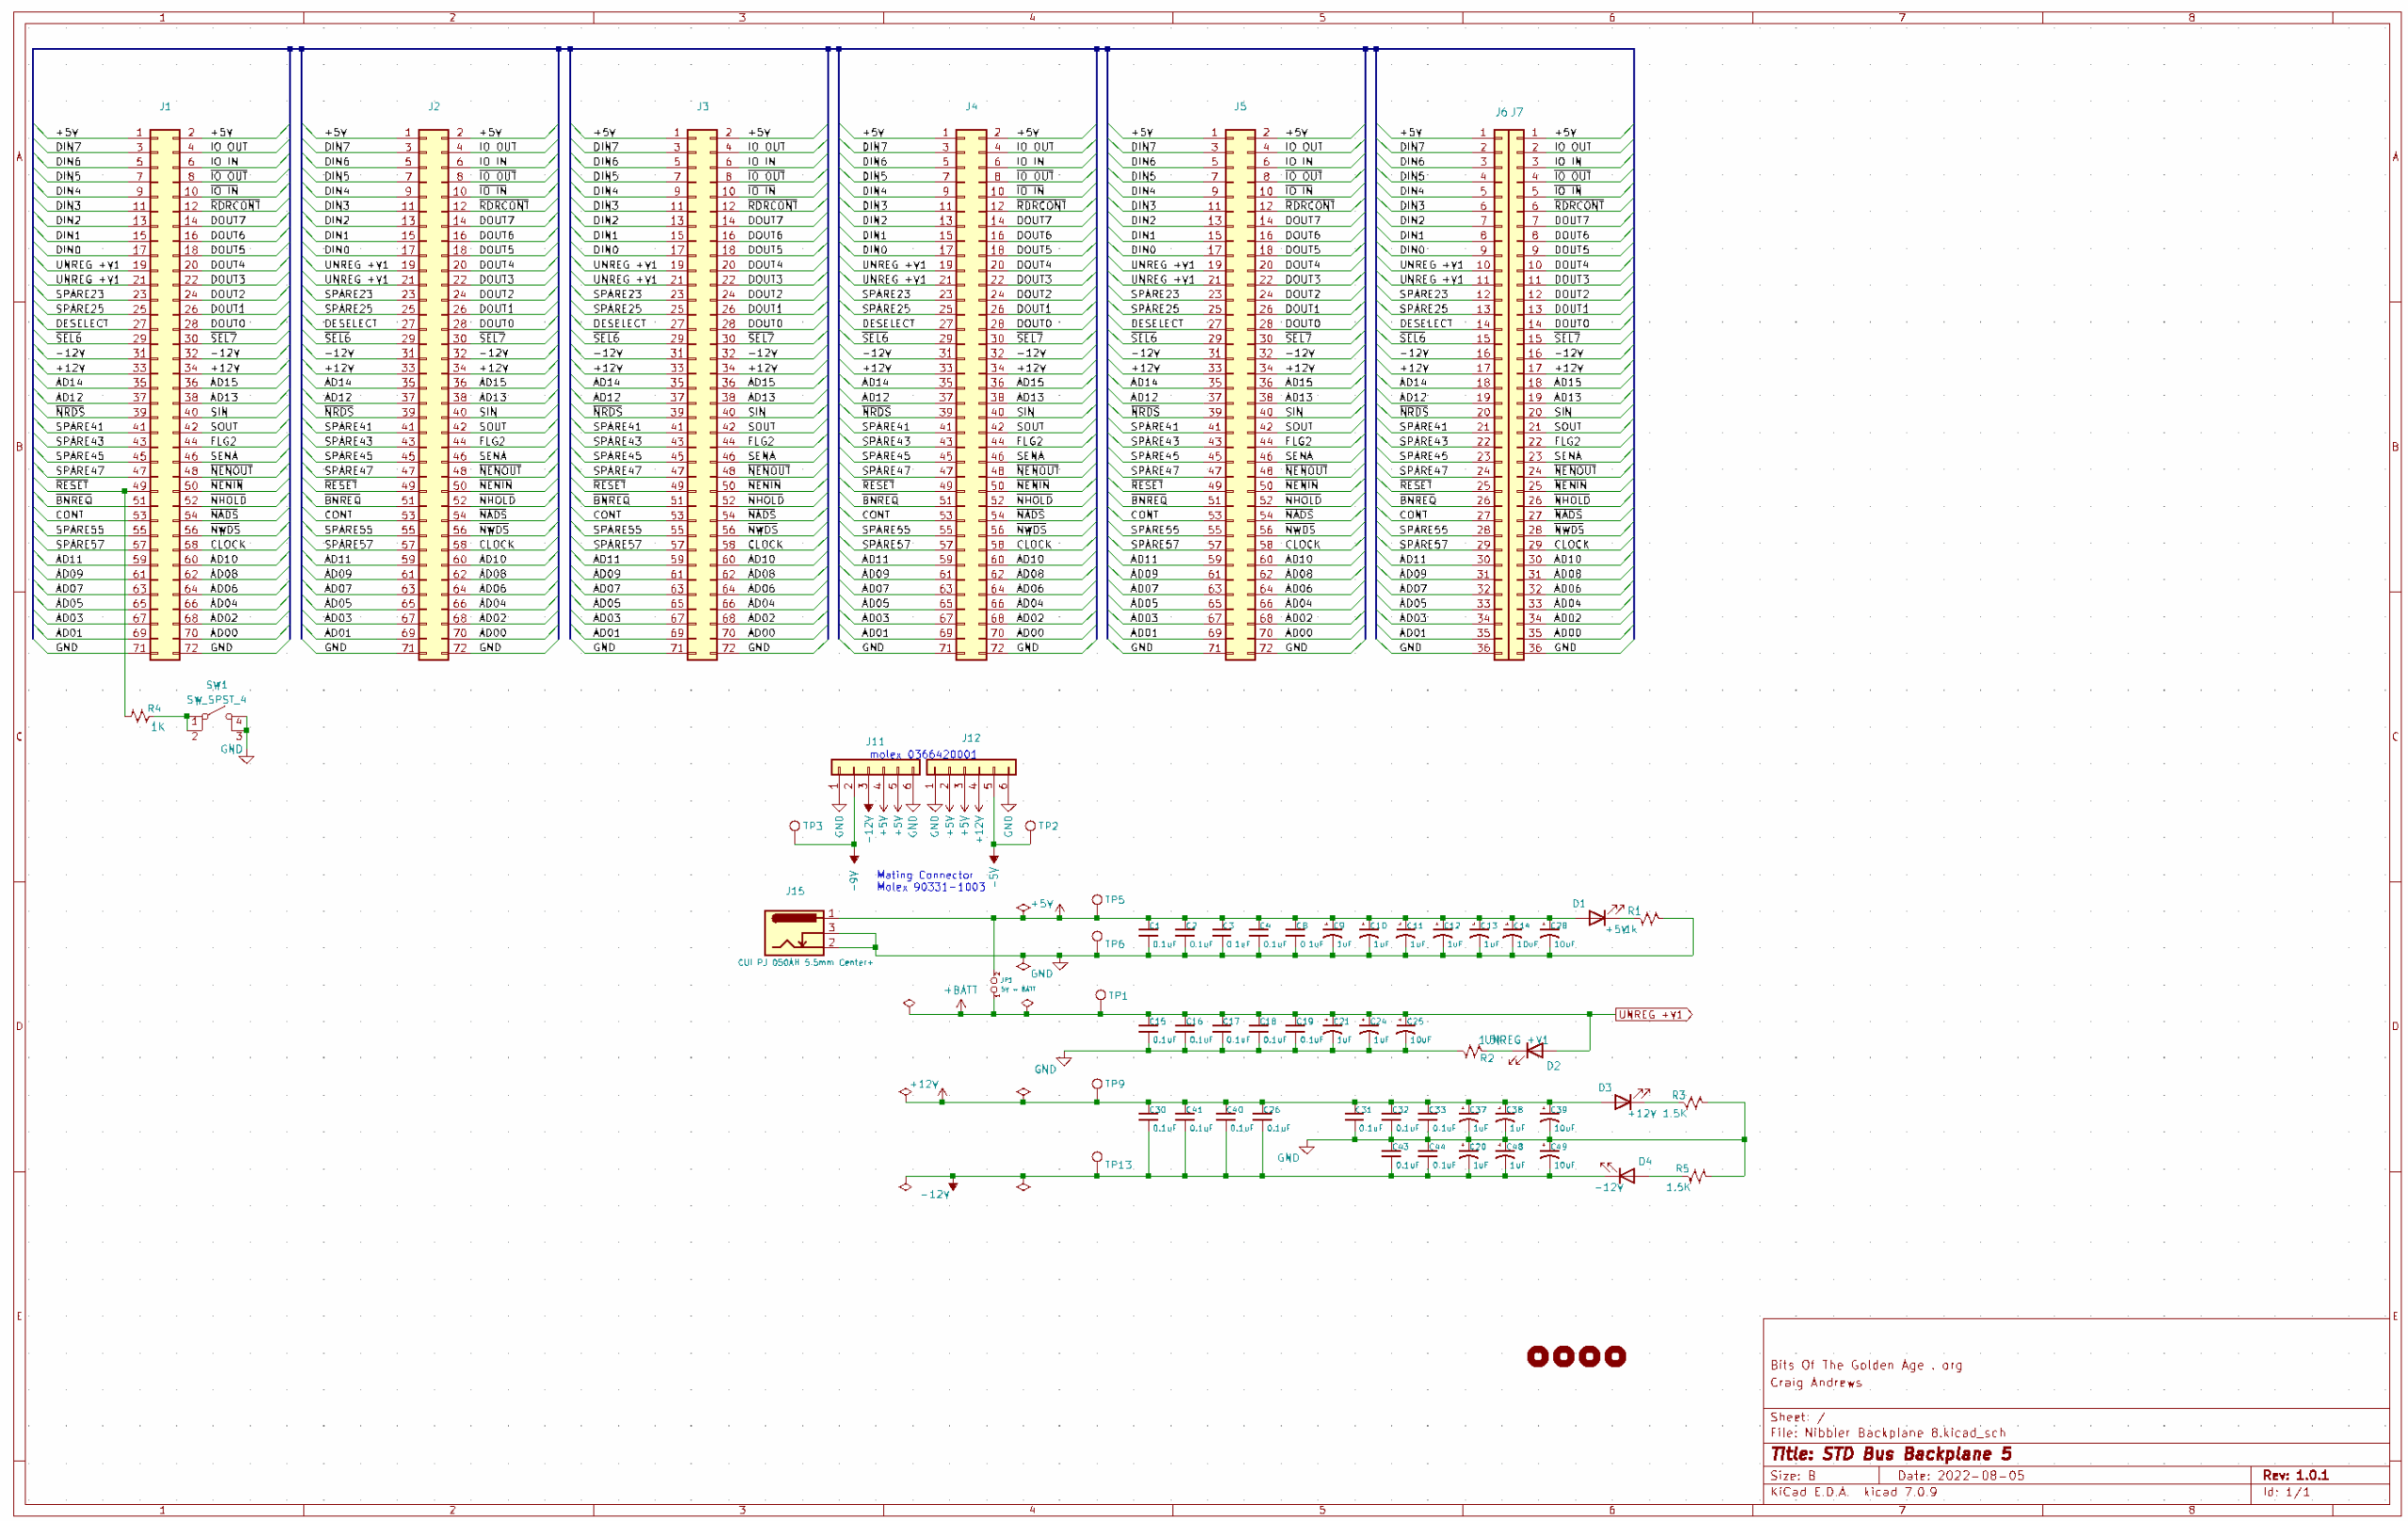This screenshot has width=2408, height=1521.
Task: Select the R5 1.5K resistor symbol
Action: [1697, 1176]
